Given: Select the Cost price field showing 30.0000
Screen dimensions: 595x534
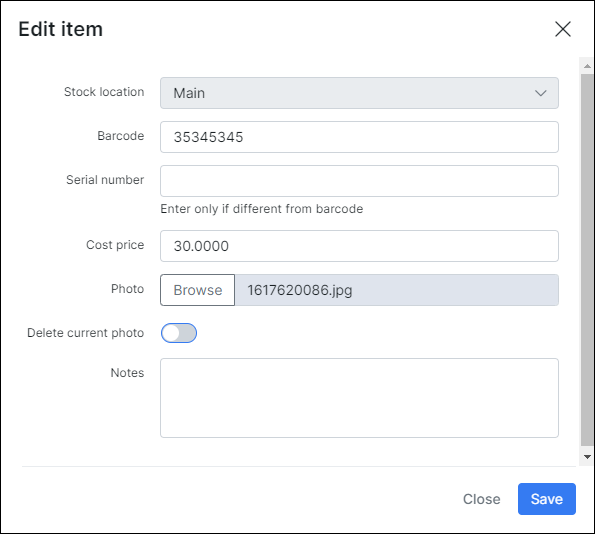Looking at the screenshot, I should coord(359,246).
